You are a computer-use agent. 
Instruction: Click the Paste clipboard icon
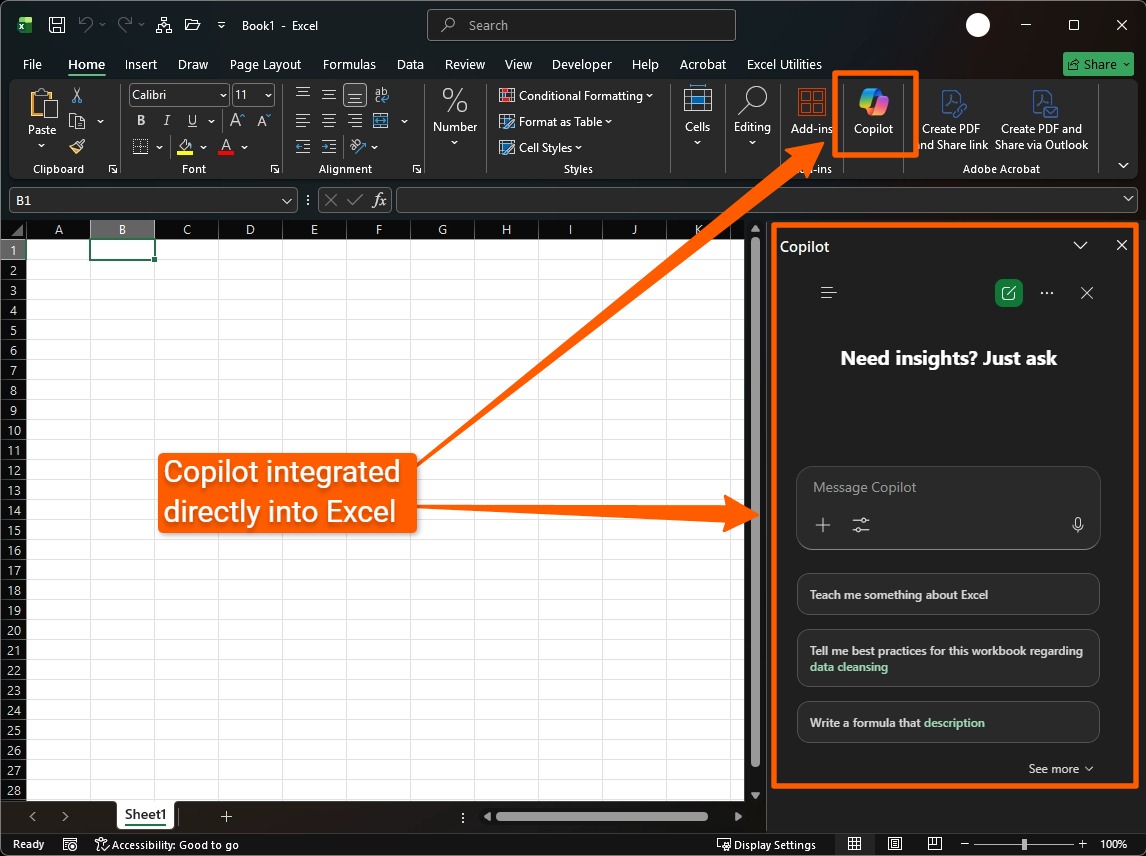click(42, 104)
